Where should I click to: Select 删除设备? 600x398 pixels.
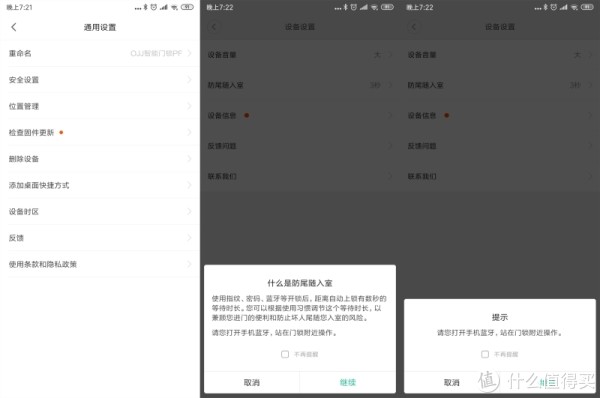pos(100,159)
